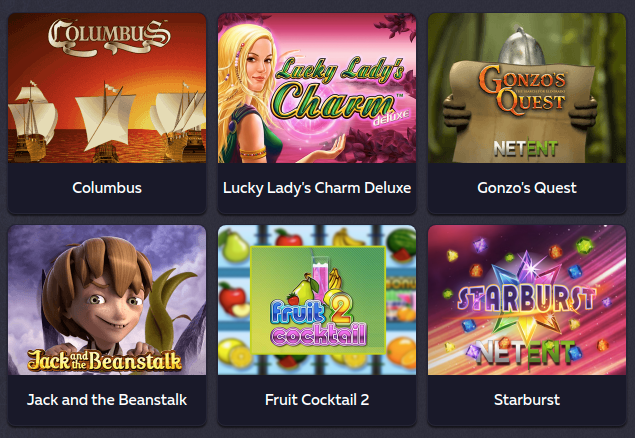The height and width of the screenshot is (438, 635).
Task: Select the Jack and the Beanstalk thumbnail
Action: [107, 300]
